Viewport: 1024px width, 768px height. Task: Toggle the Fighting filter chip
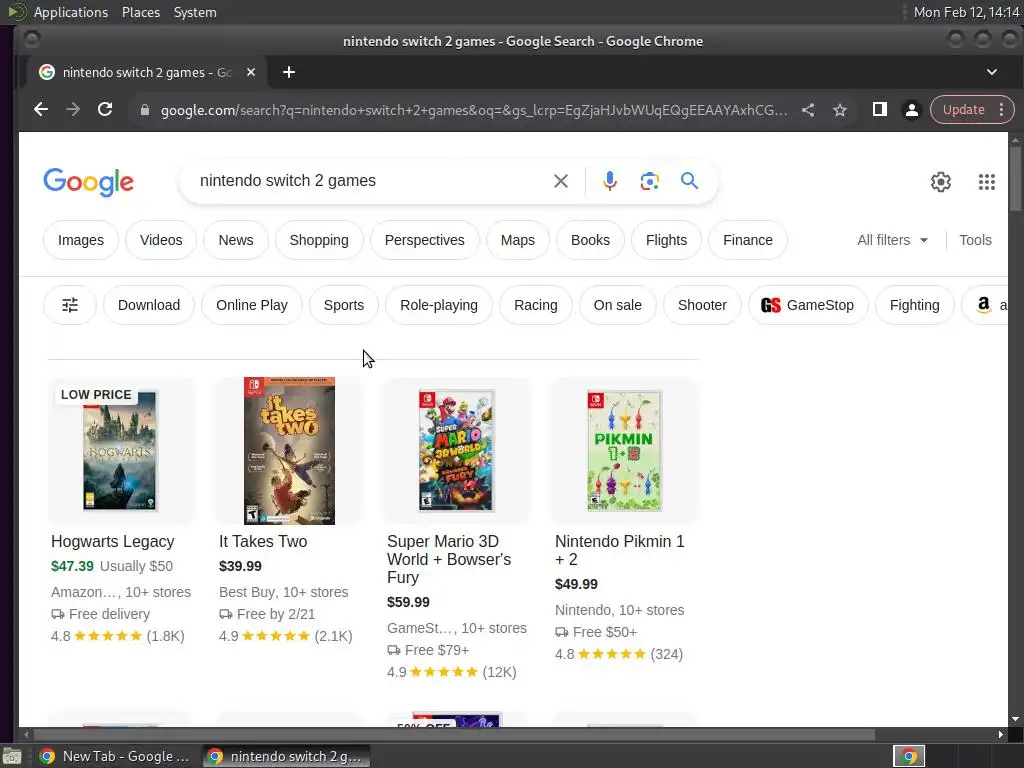(x=914, y=305)
